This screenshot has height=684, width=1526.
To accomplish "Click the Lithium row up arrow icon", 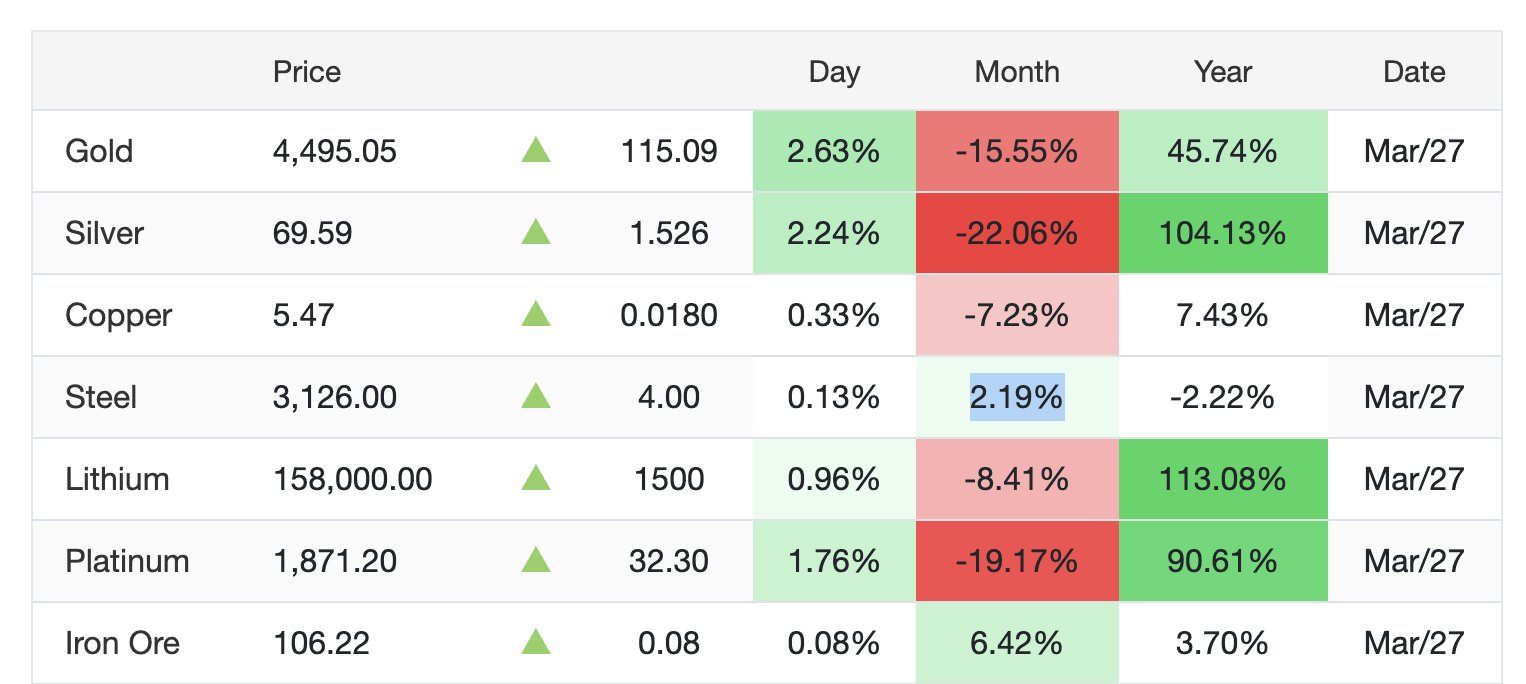I will pyautogui.click(x=536, y=480).
